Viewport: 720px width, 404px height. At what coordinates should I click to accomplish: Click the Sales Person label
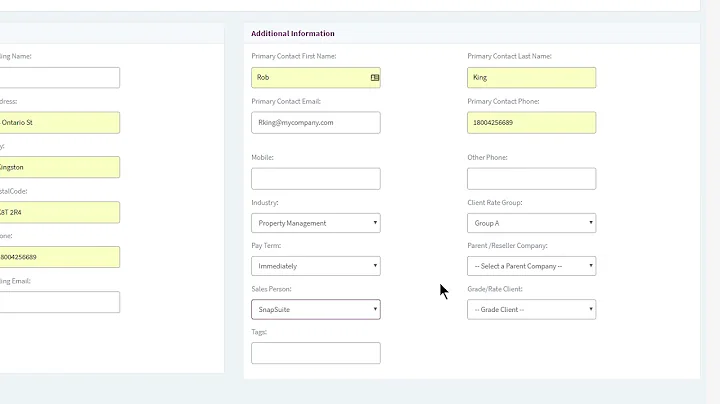(271, 289)
